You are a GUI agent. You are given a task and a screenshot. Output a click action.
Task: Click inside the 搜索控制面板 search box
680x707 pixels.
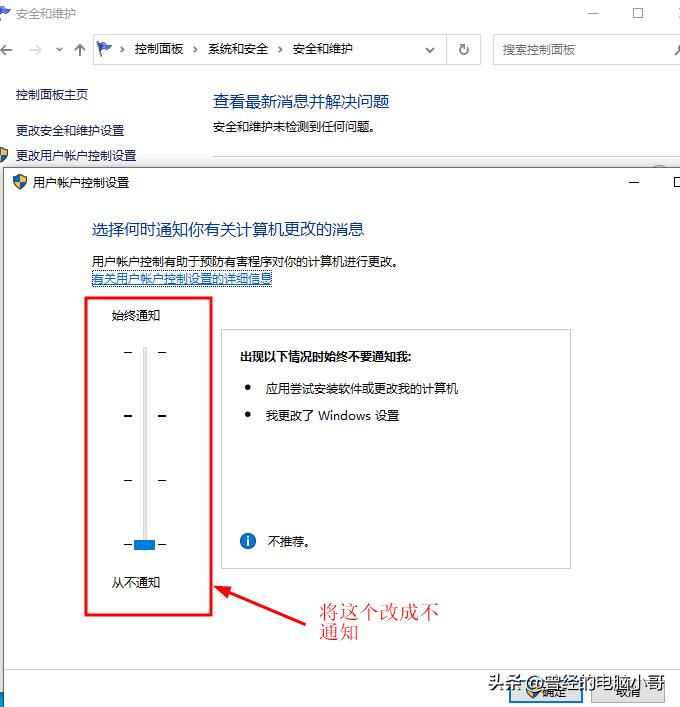pos(580,50)
